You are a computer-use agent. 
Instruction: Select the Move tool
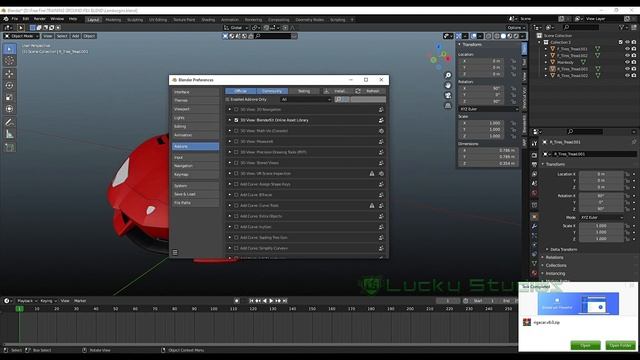pos(9,74)
